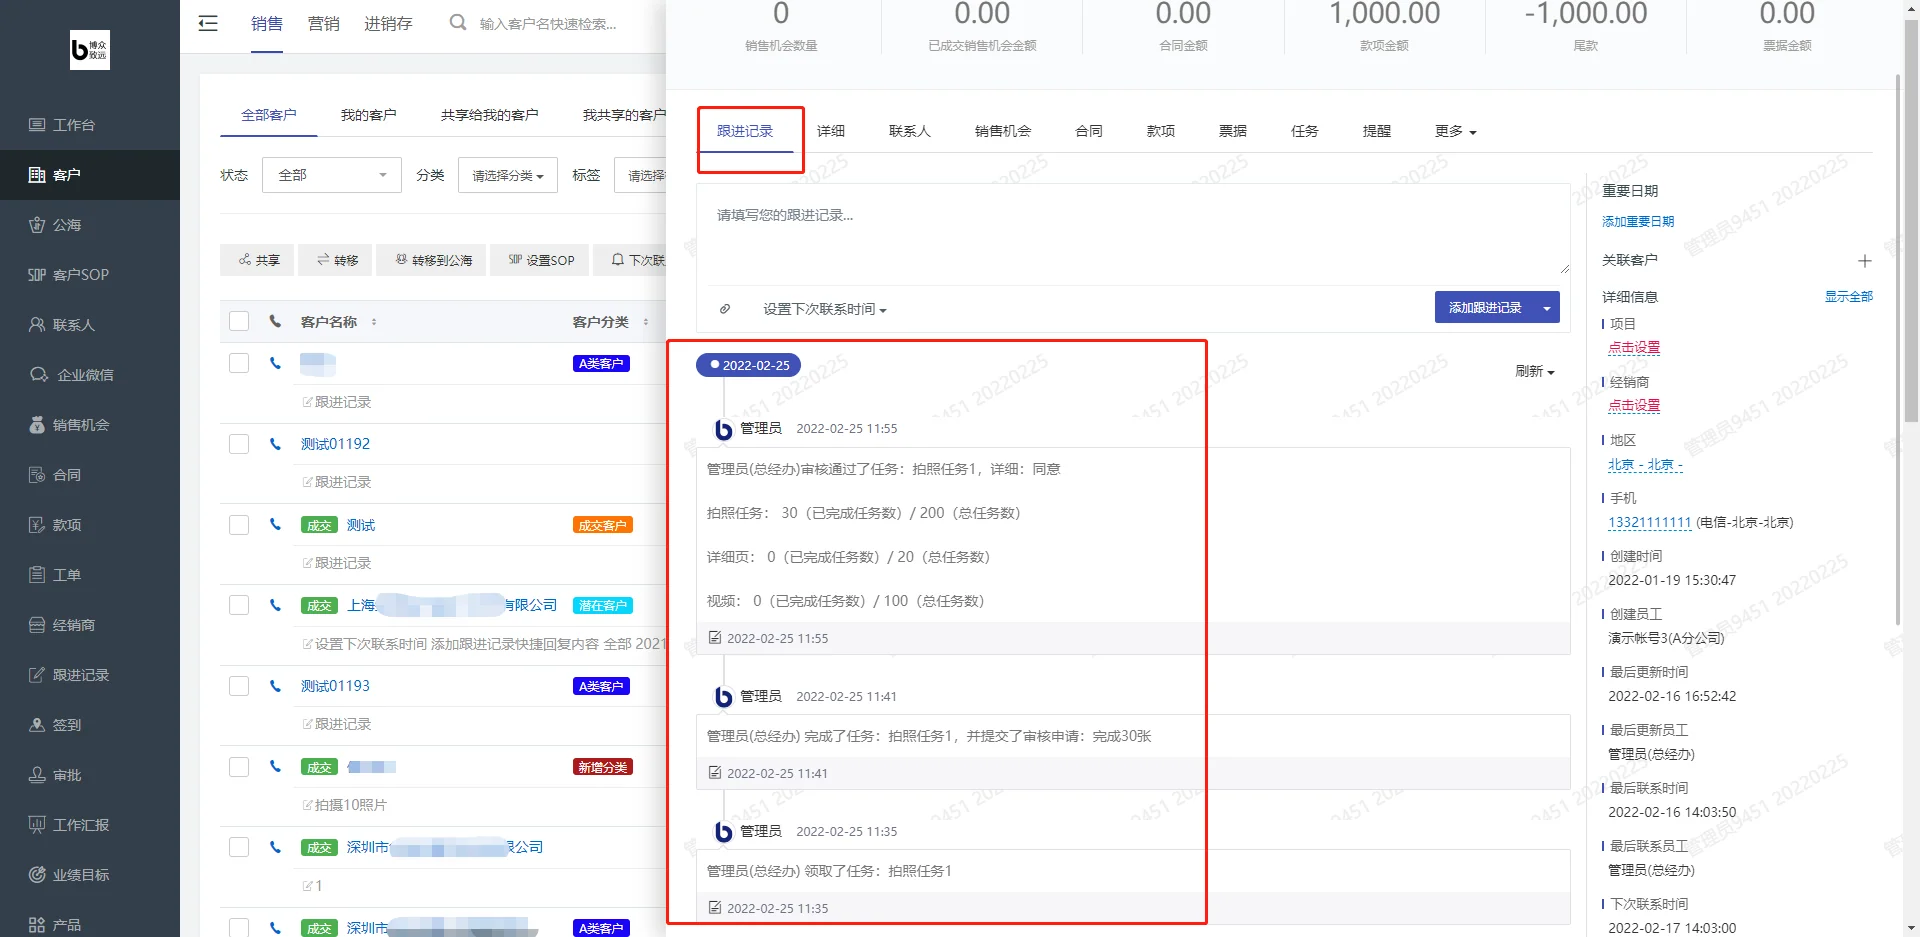Click the 显示全部 link
The image size is (1920, 937).
(x=1848, y=297)
